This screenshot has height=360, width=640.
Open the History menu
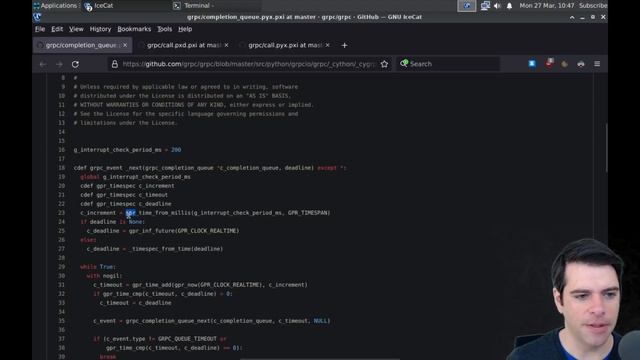coord(100,29)
